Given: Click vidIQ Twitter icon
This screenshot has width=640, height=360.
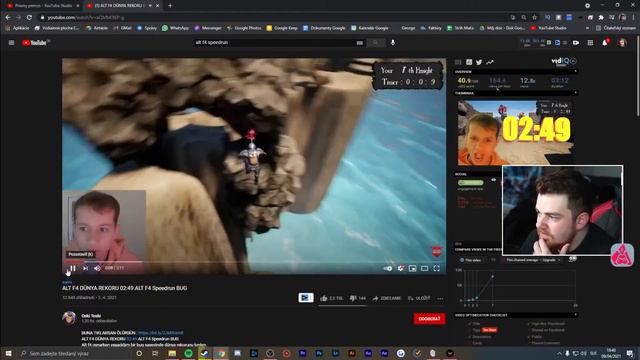Looking at the screenshot, I should pos(479,62).
